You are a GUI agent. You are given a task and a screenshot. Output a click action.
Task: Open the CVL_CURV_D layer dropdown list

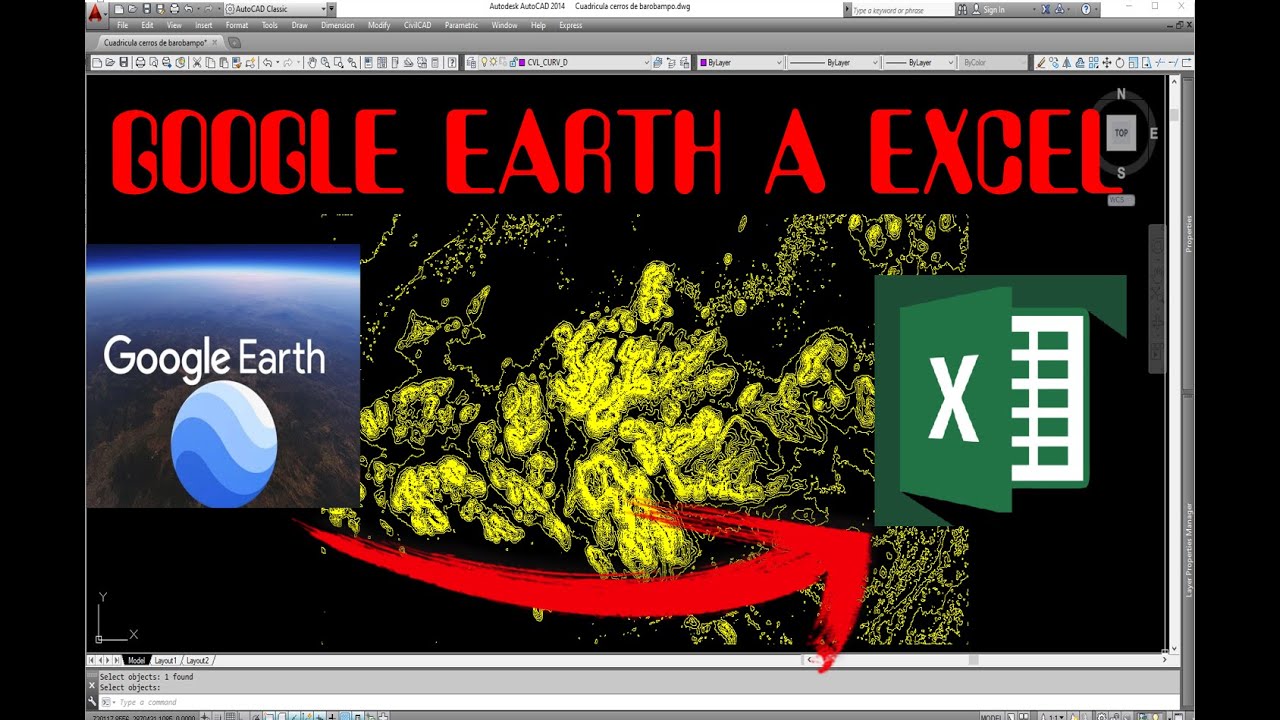(x=647, y=62)
